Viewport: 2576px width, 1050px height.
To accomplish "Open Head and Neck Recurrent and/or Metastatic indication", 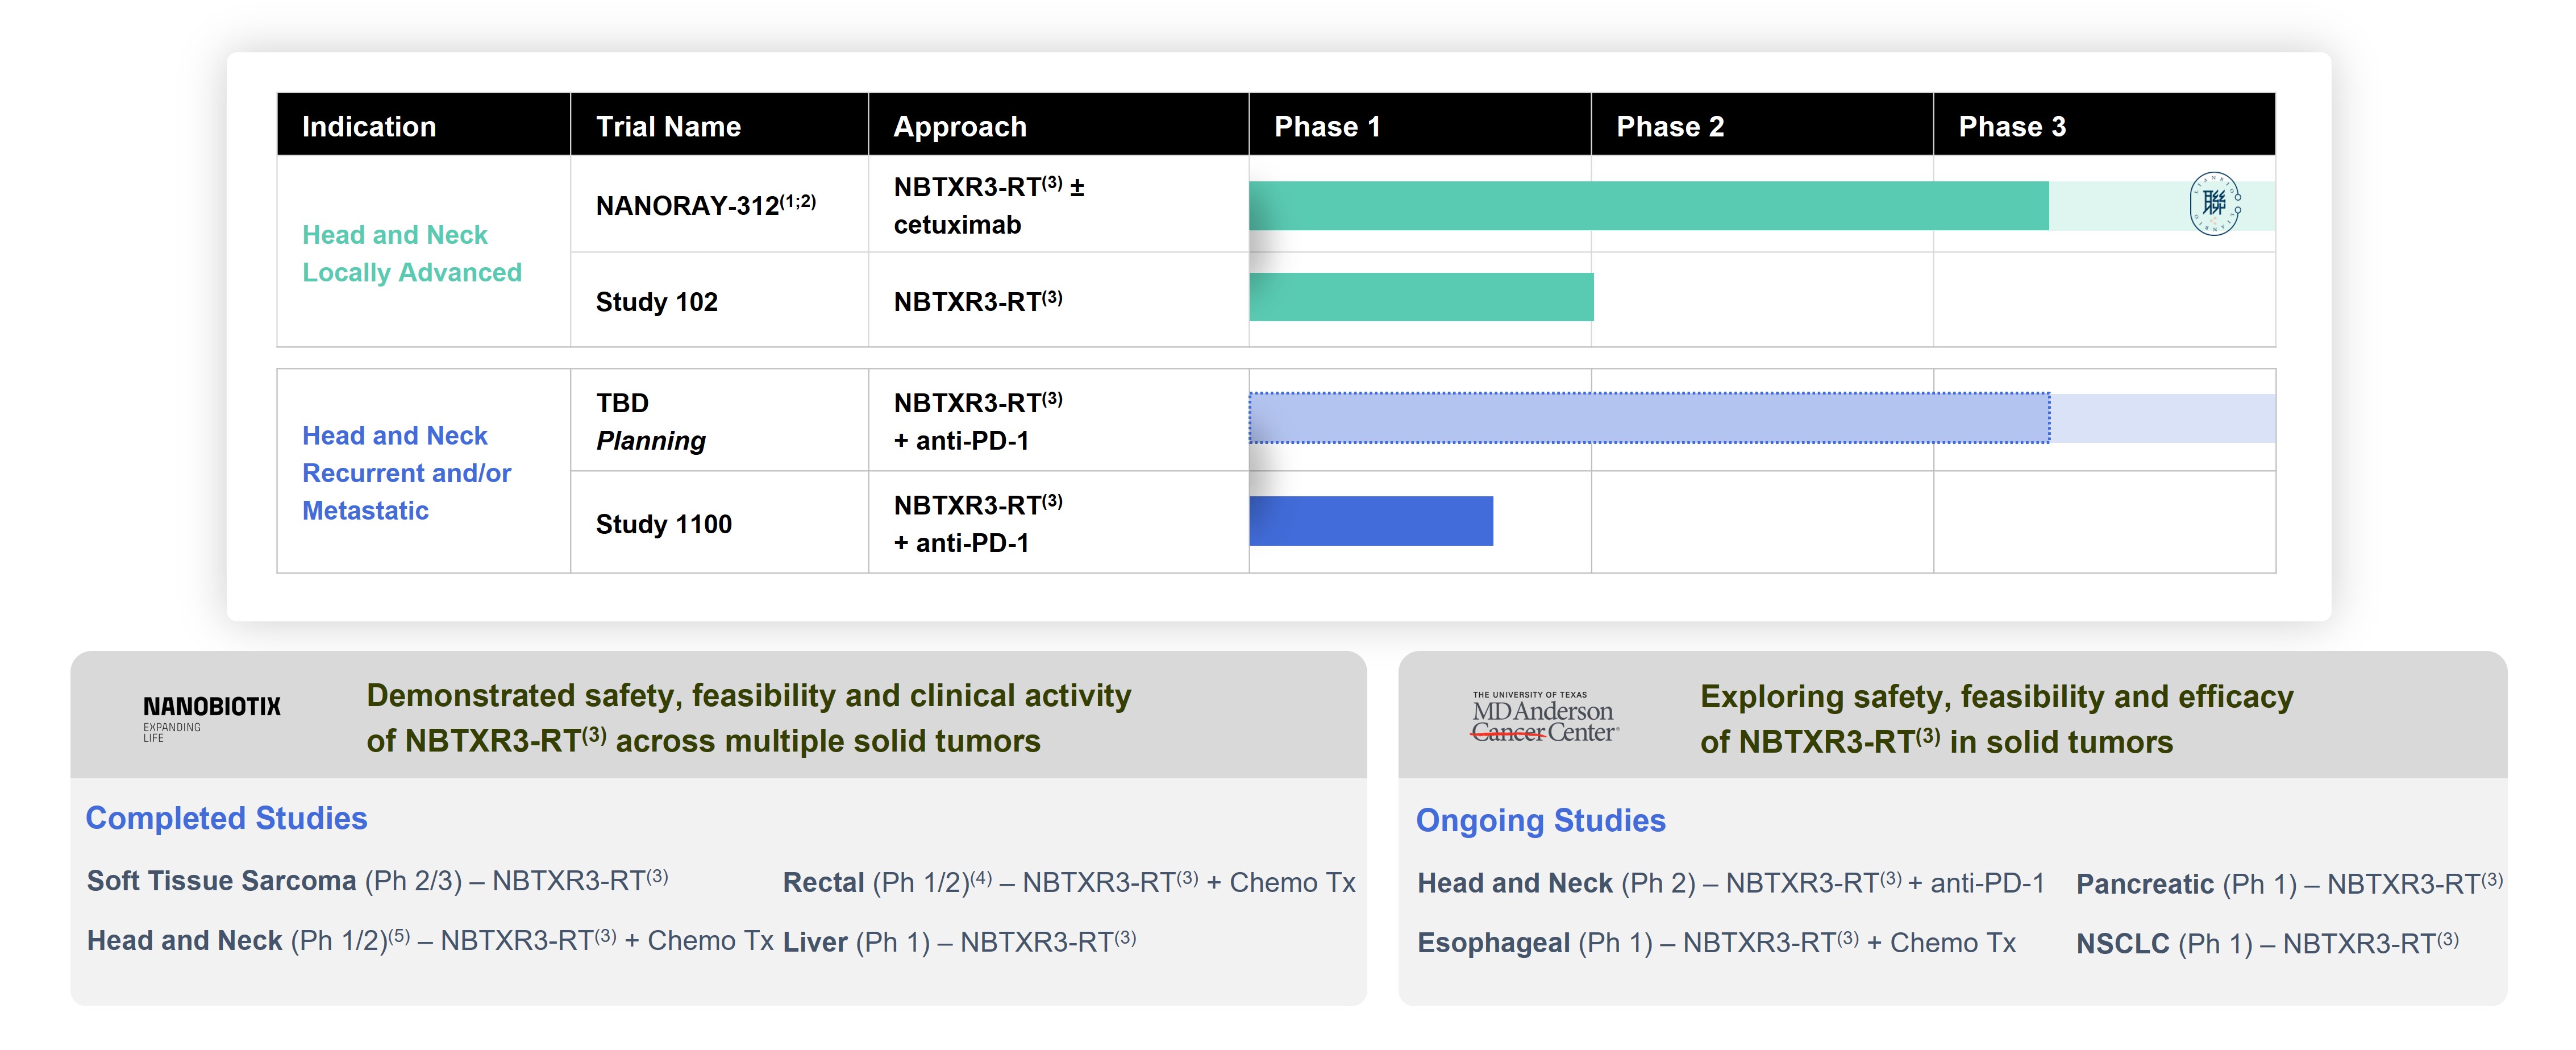I will click(406, 473).
